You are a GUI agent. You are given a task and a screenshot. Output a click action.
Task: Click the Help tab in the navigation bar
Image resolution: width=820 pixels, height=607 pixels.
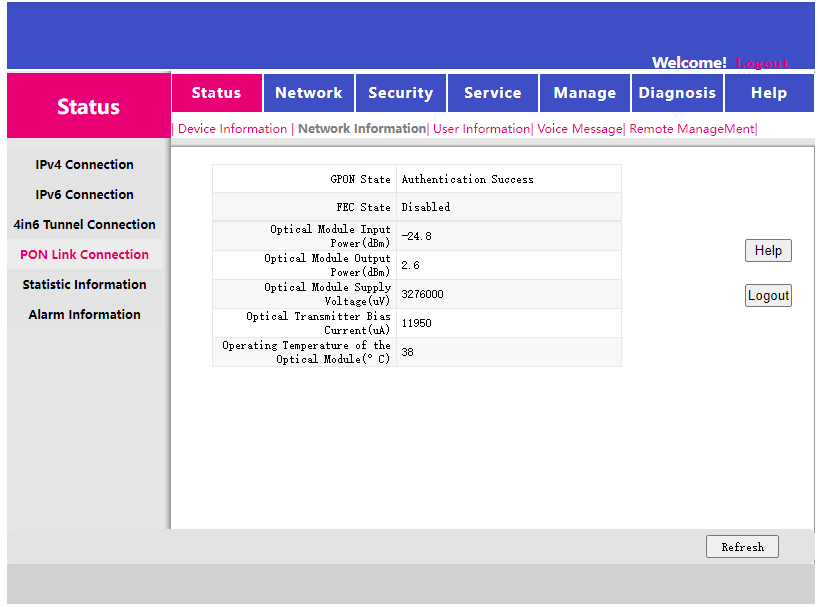(769, 93)
